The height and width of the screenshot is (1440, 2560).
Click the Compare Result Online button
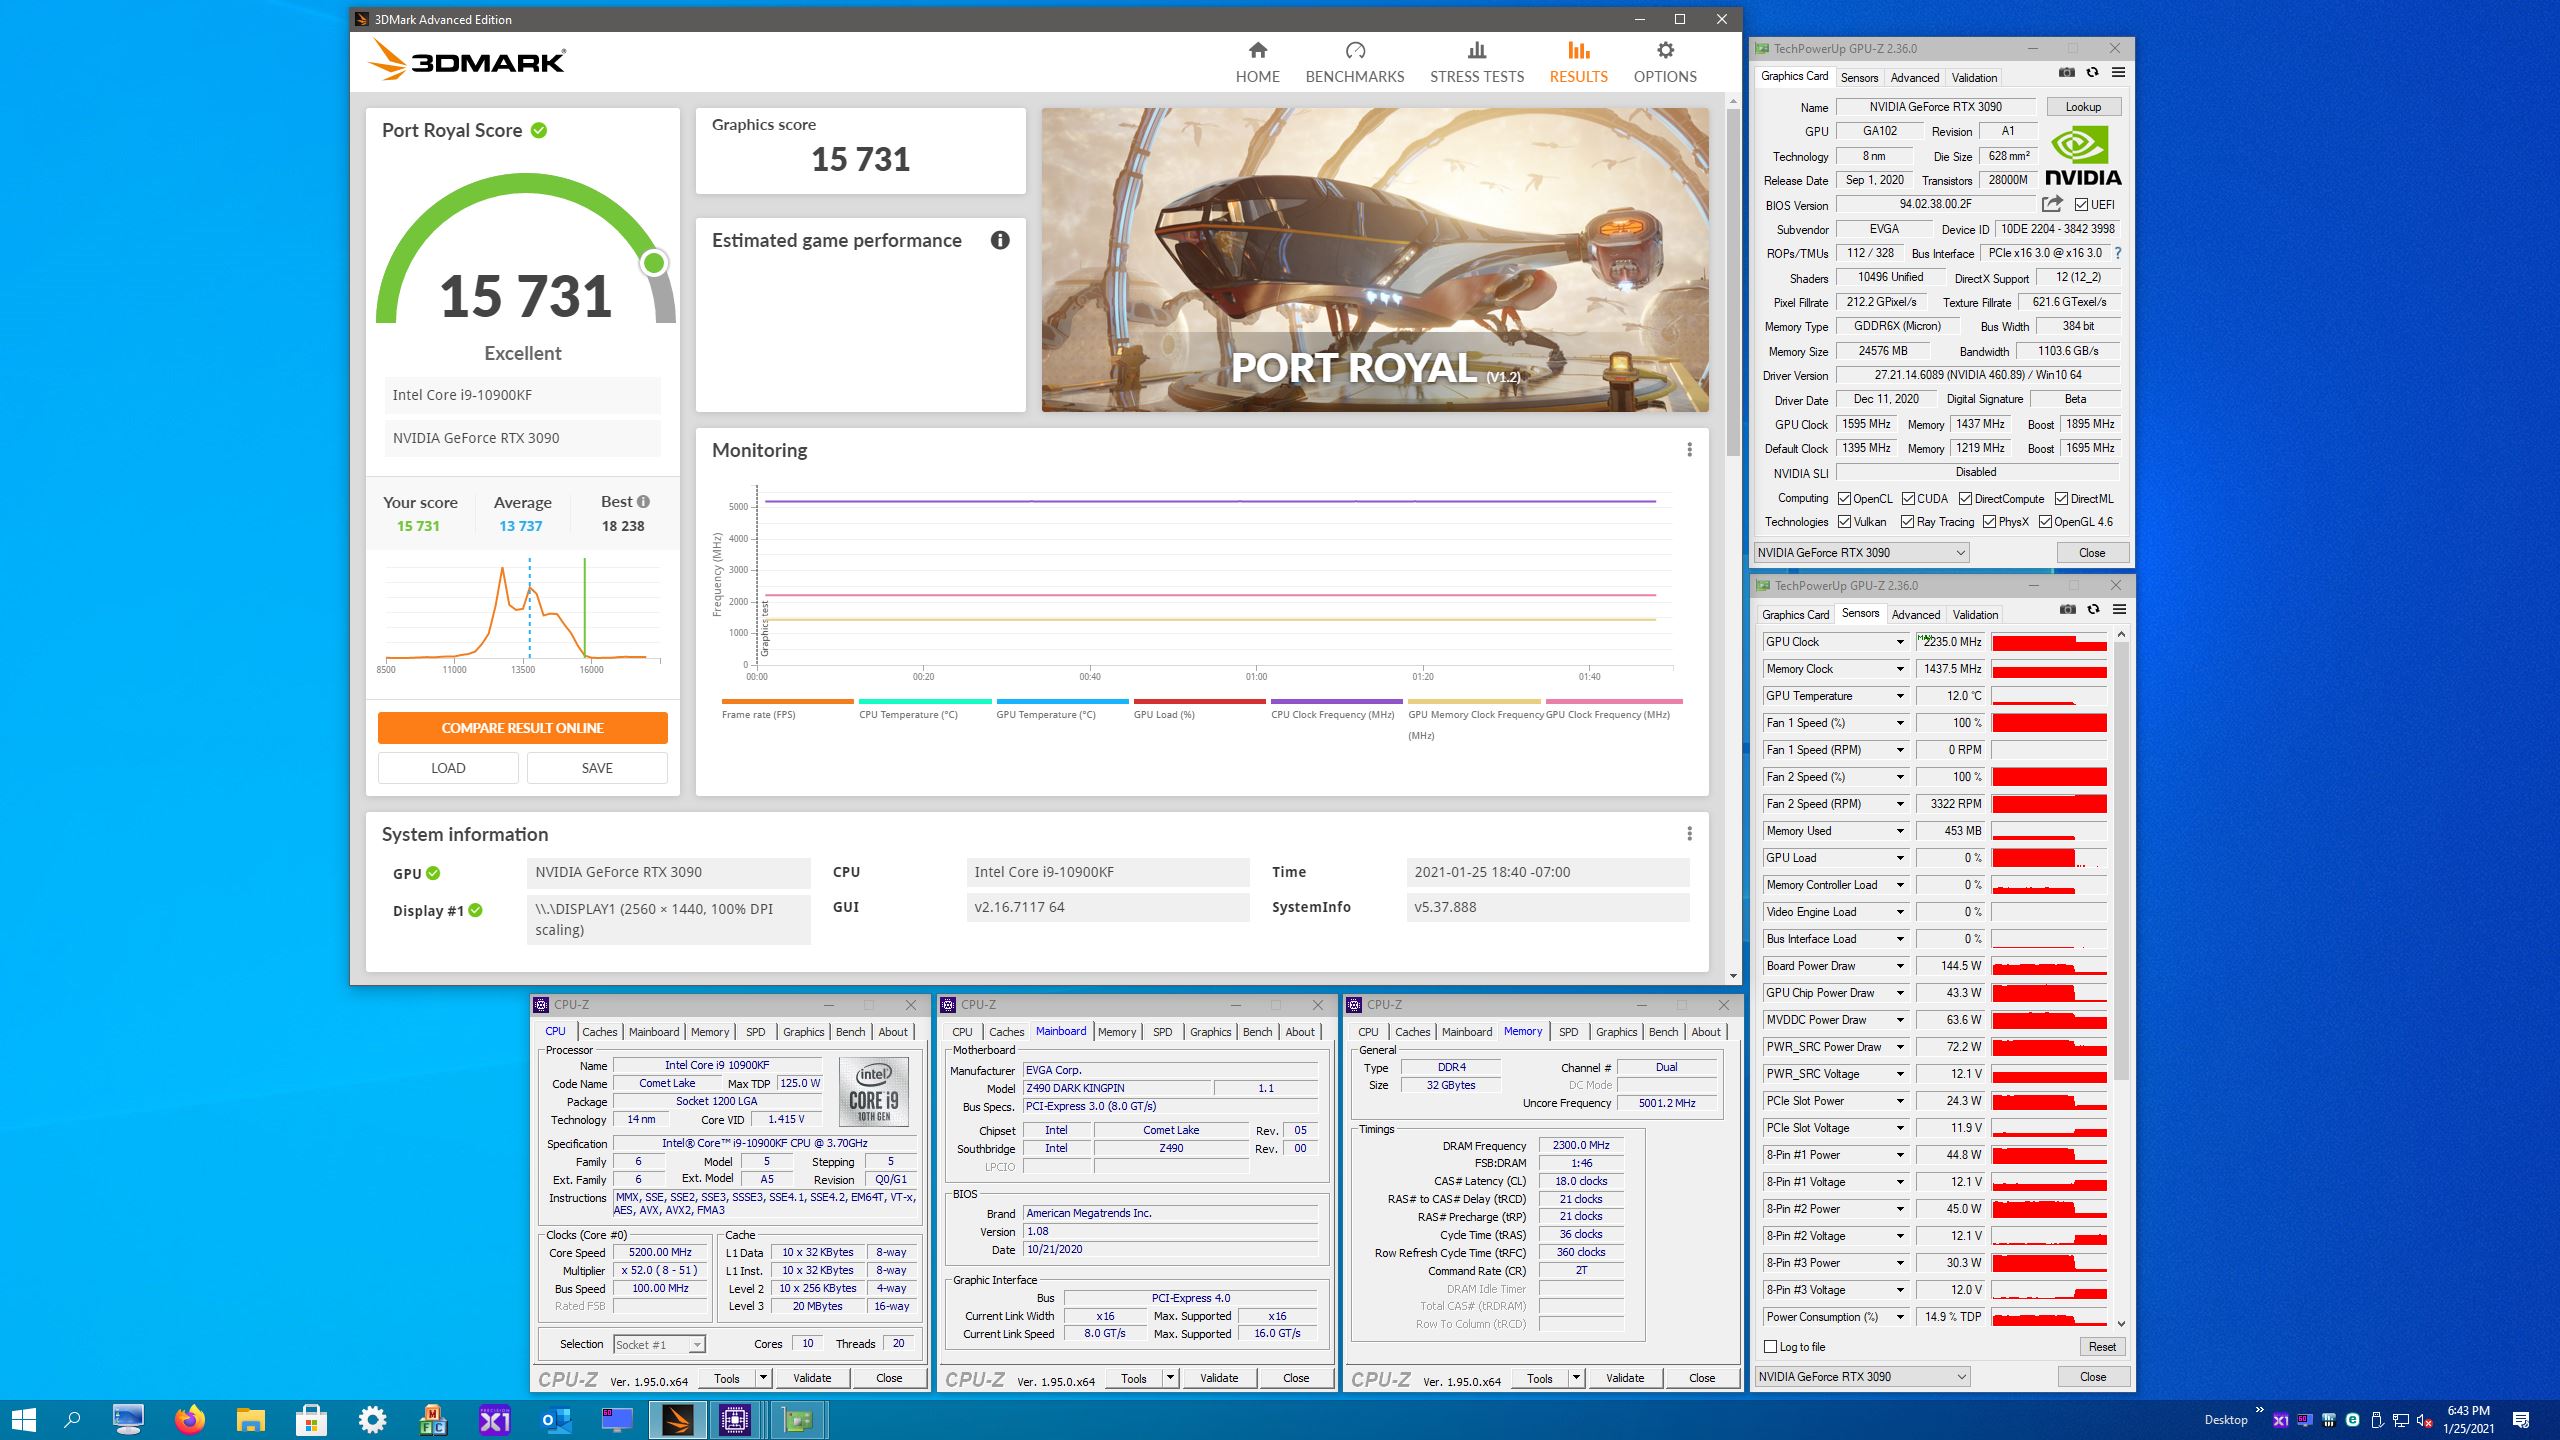[522, 728]
